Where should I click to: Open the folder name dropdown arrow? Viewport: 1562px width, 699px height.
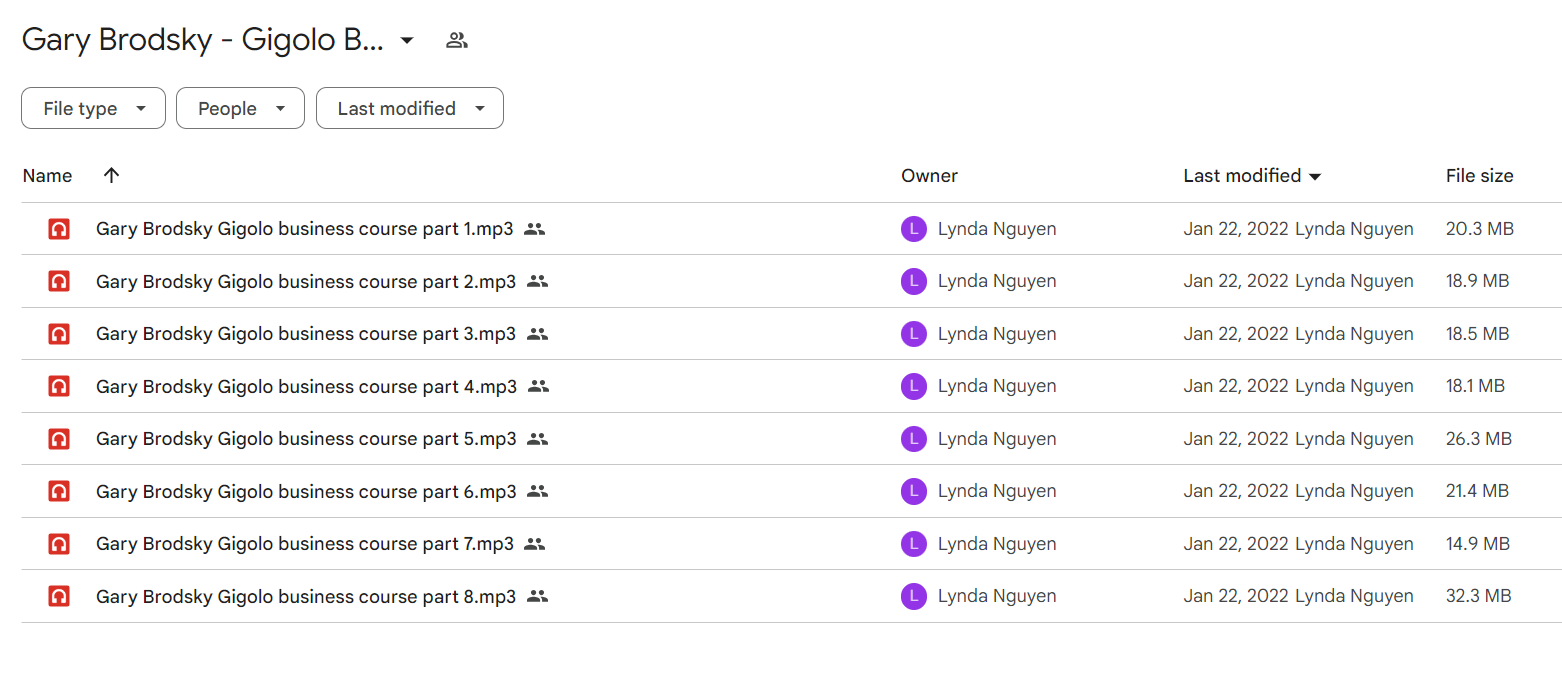point(406,41)
